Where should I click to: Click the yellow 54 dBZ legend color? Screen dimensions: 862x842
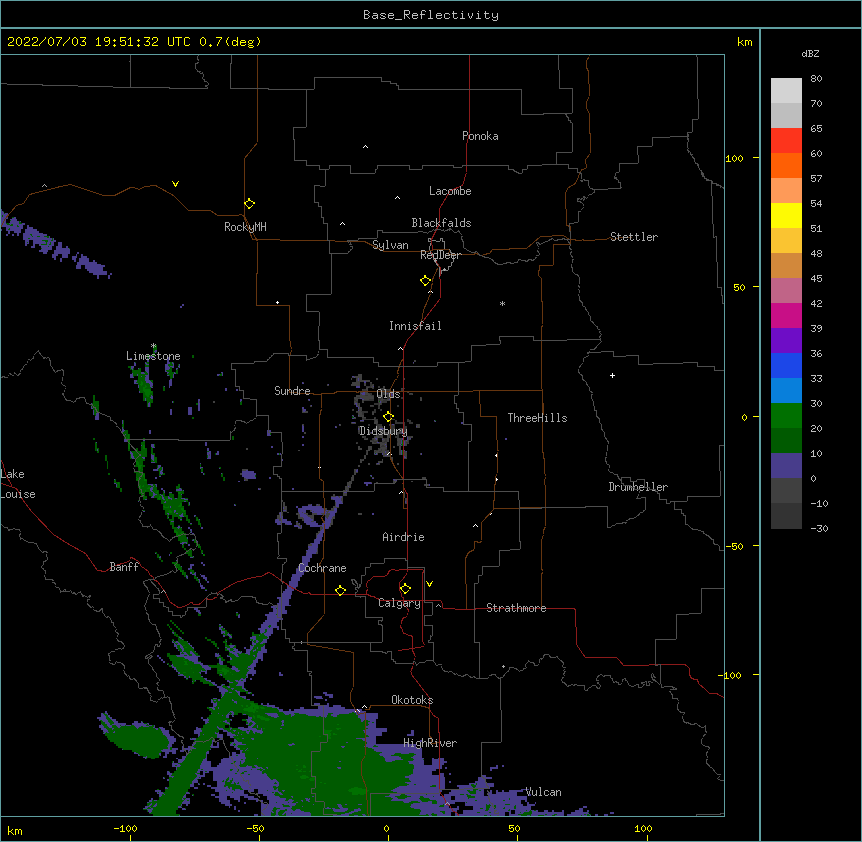click(786, 215)
